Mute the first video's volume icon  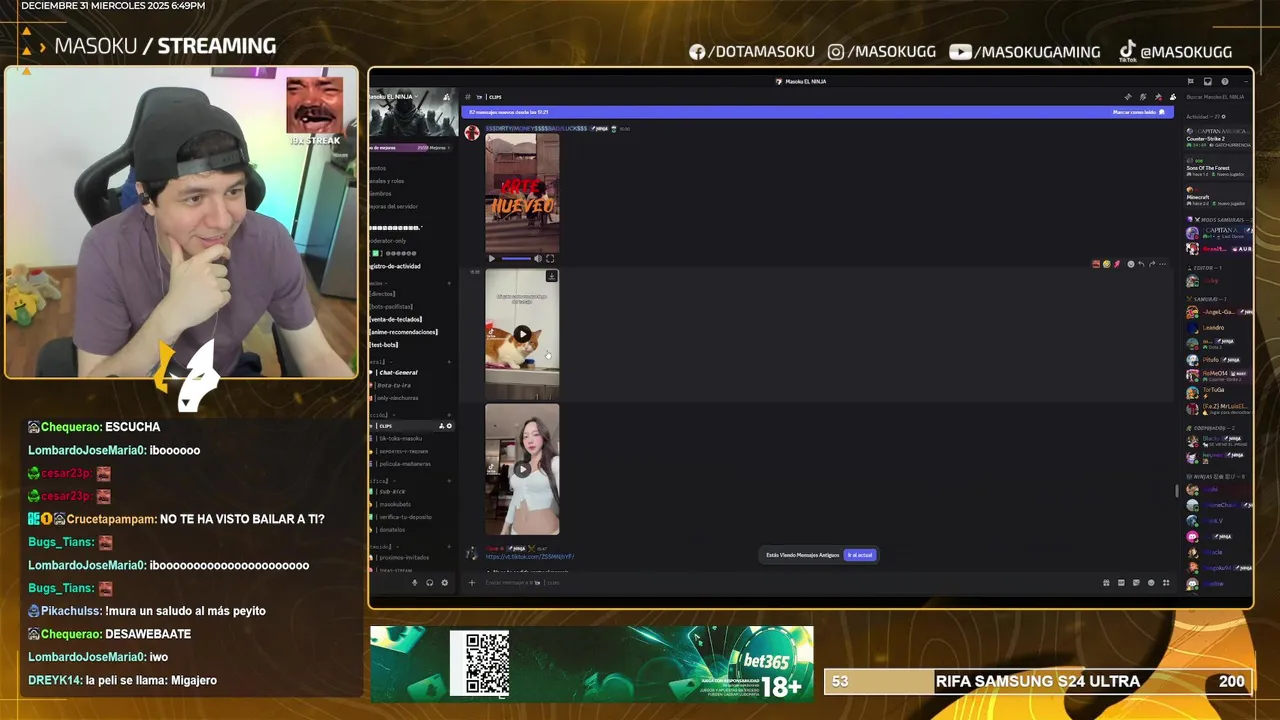(537, 259)
